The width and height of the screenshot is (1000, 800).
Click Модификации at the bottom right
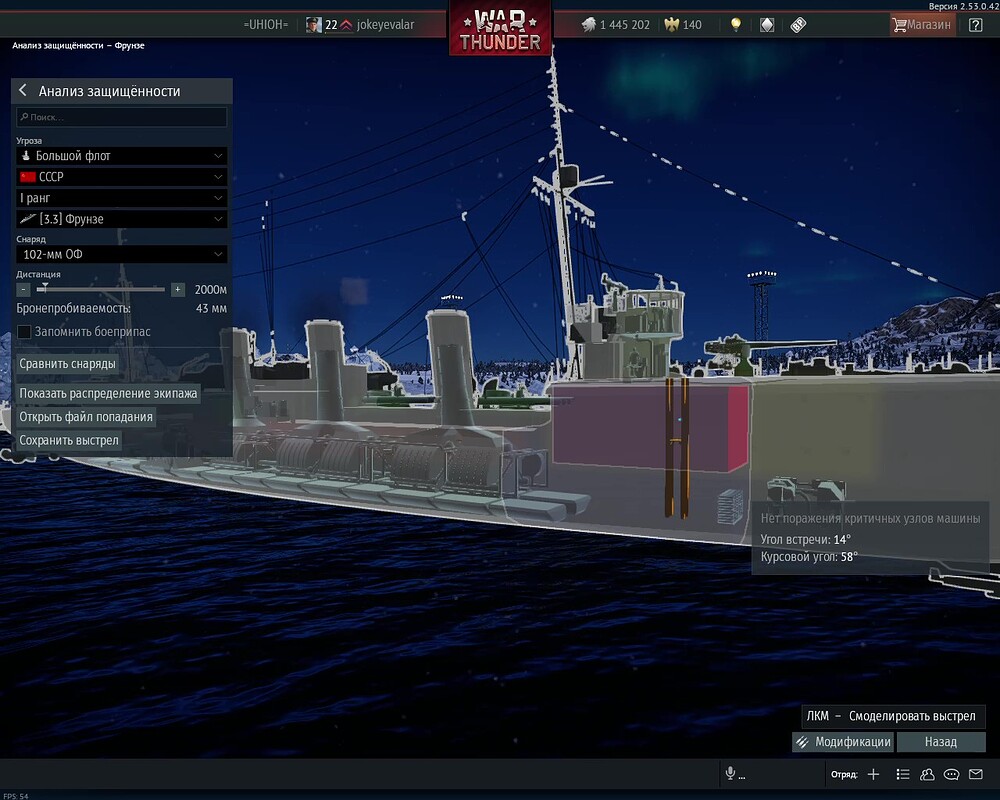pos(841,742)
